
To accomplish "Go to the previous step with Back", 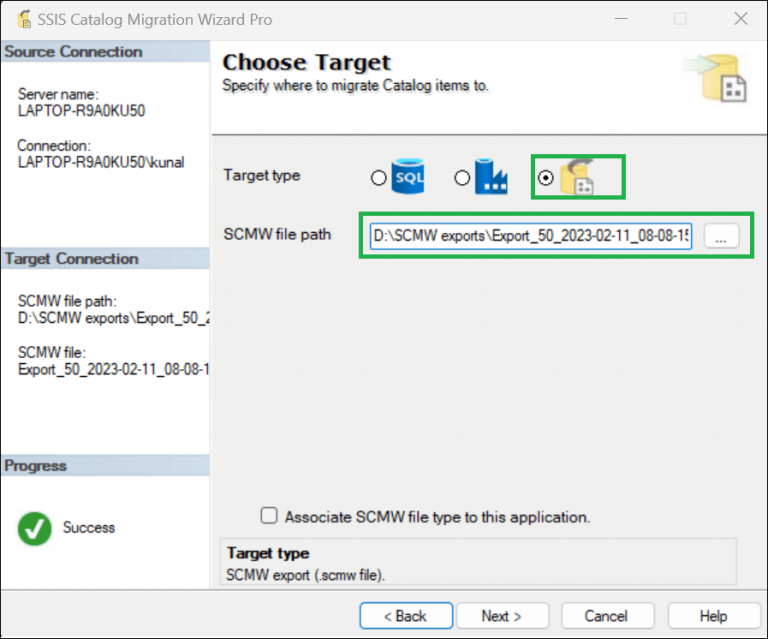I will pos(406,616).
